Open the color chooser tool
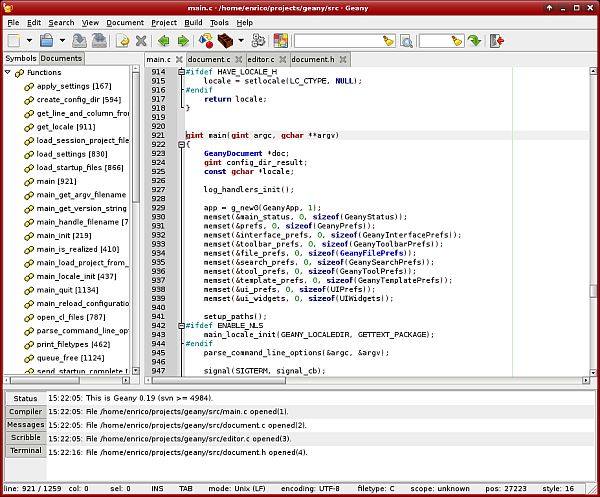The height and width of the screenshot is (497, 600). click(280, 41)
